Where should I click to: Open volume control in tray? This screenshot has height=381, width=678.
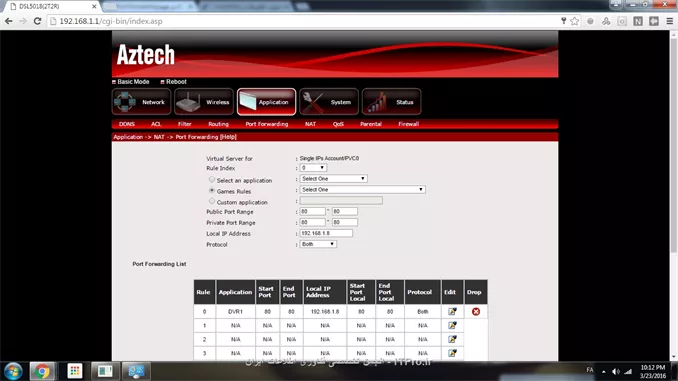coord(616,371)
